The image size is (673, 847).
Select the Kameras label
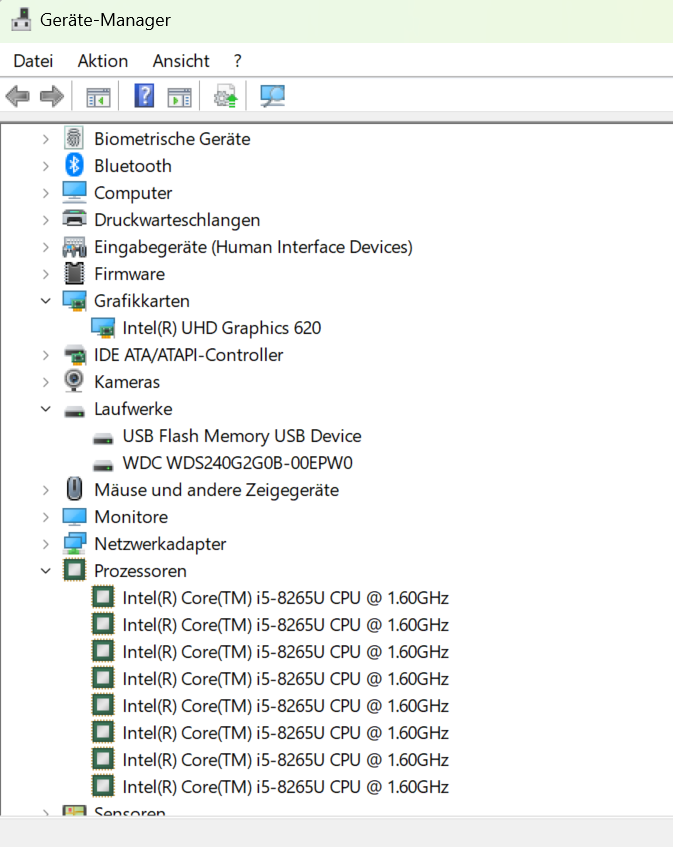coord(127,382)
